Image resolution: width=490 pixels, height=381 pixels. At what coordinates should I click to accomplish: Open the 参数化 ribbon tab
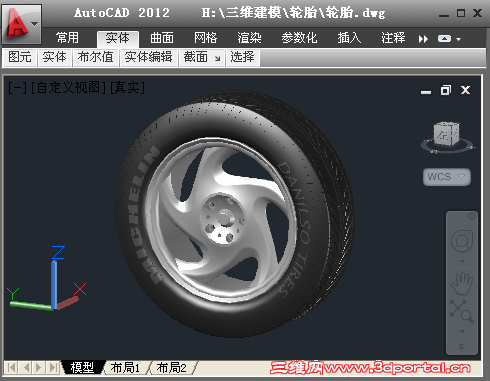(299, 38)
